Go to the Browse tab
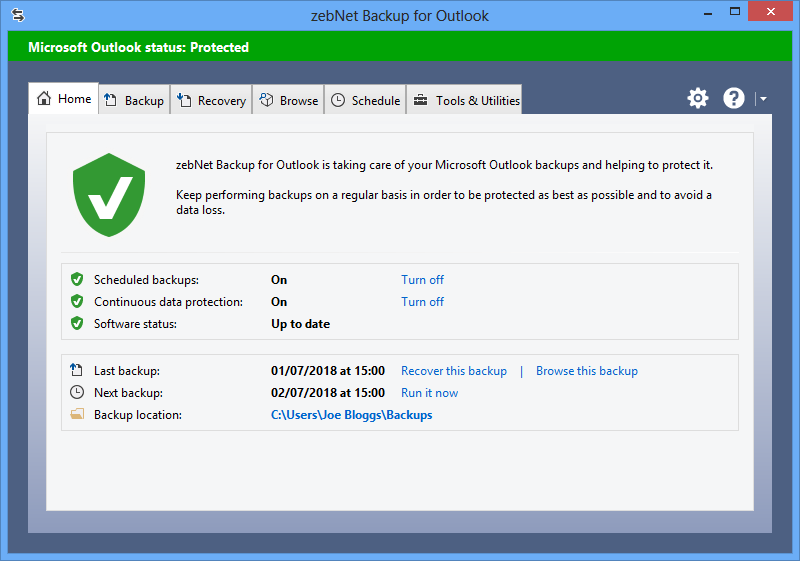Image resolution: width=800 pixels, height=561 pixels. point(288,100)
